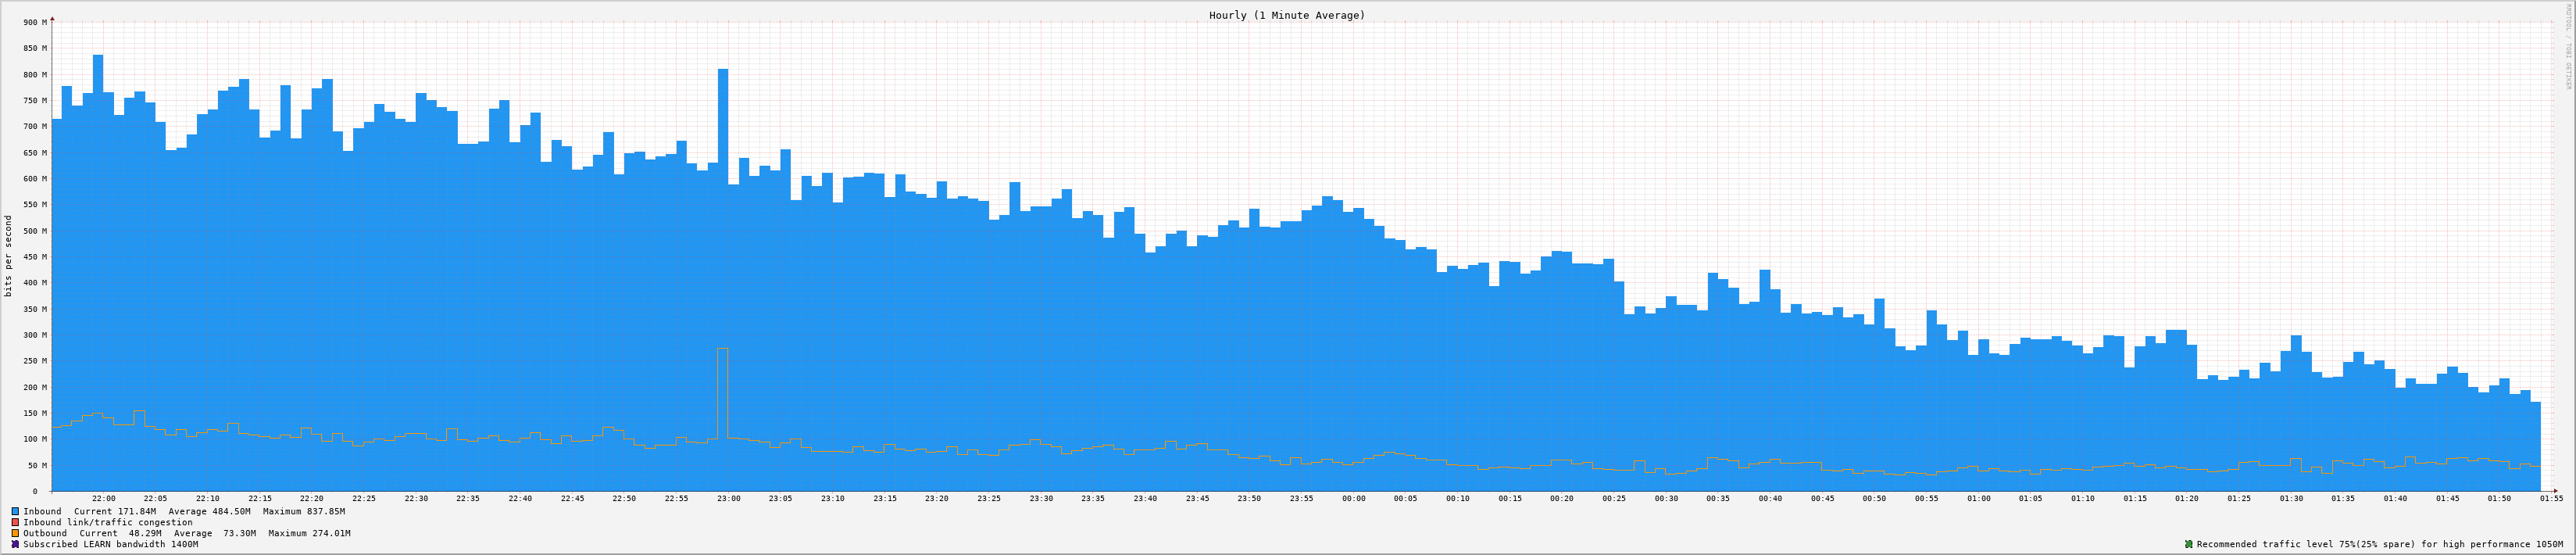Screen dimensions: 2576x555
Task: Click the RRDTOOL / TOBI OETIKER watermark
Action: 2567,60
